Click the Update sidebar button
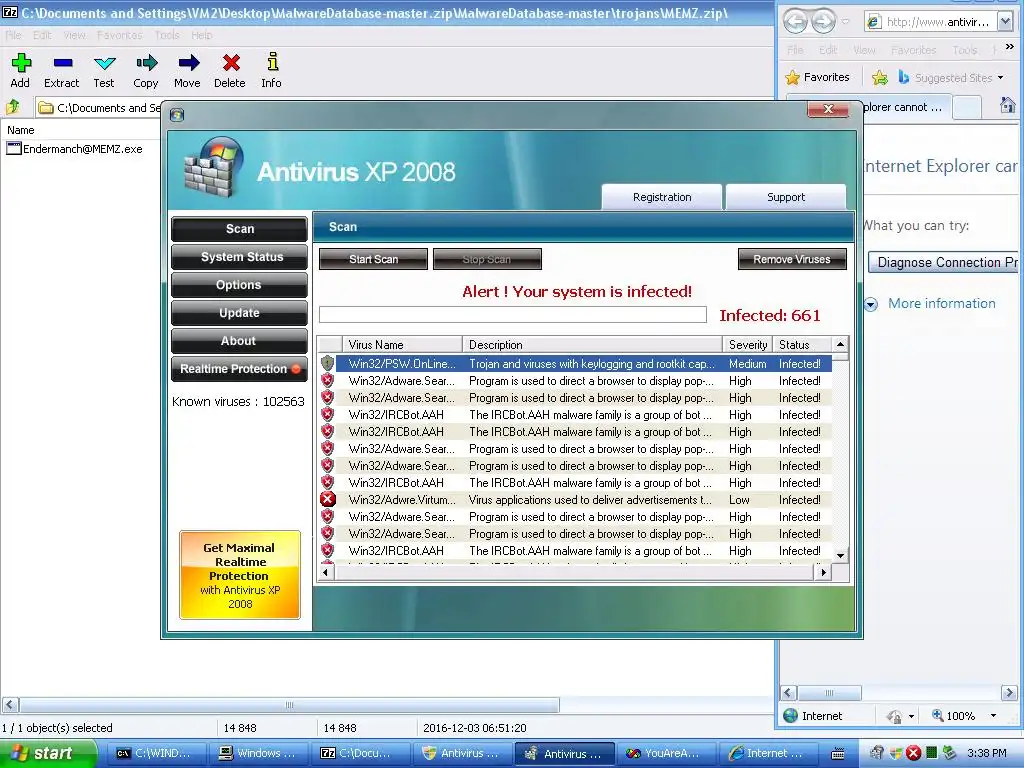This screenshot has width=1024, height=768. 239,313
